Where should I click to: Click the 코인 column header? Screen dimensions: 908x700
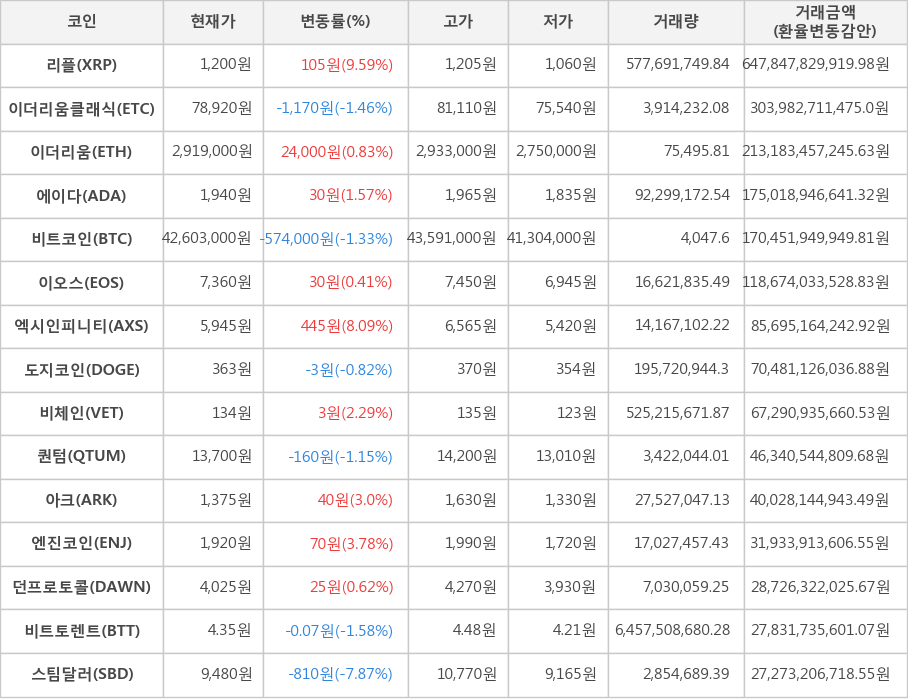pyautogui.click(x=81, y=22)
